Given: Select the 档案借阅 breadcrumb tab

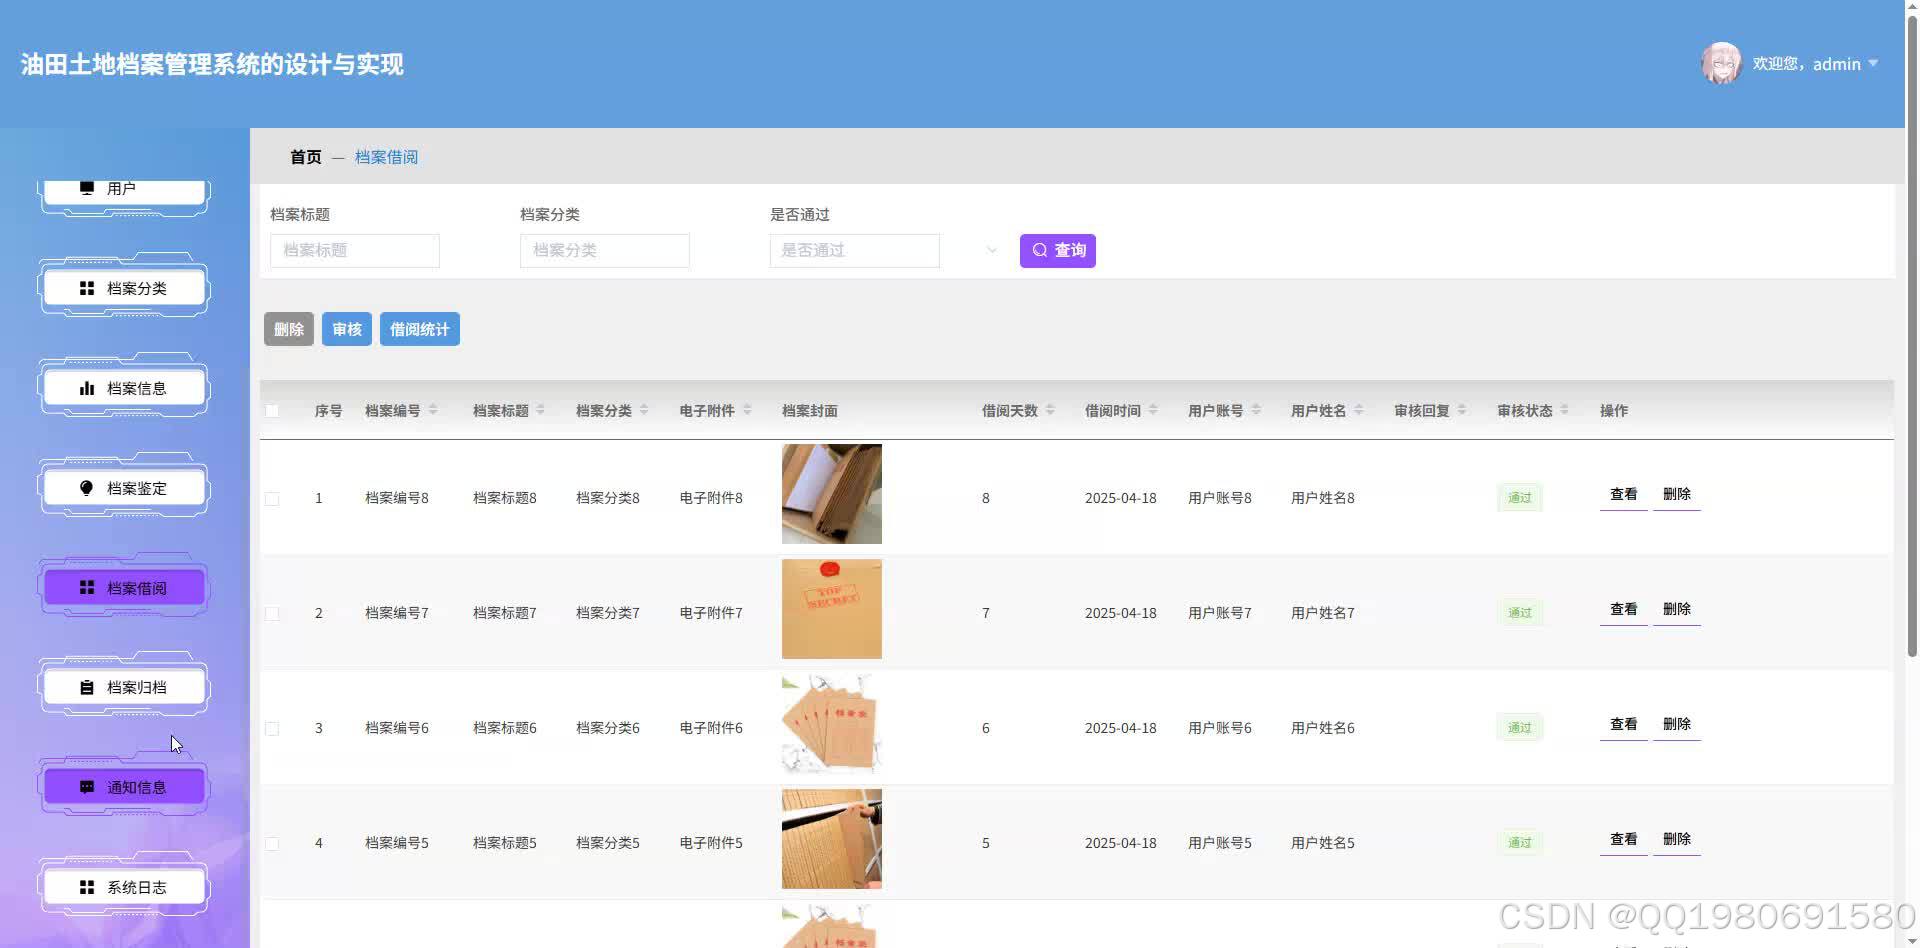Looking at the screenshot, I should 387,156.
